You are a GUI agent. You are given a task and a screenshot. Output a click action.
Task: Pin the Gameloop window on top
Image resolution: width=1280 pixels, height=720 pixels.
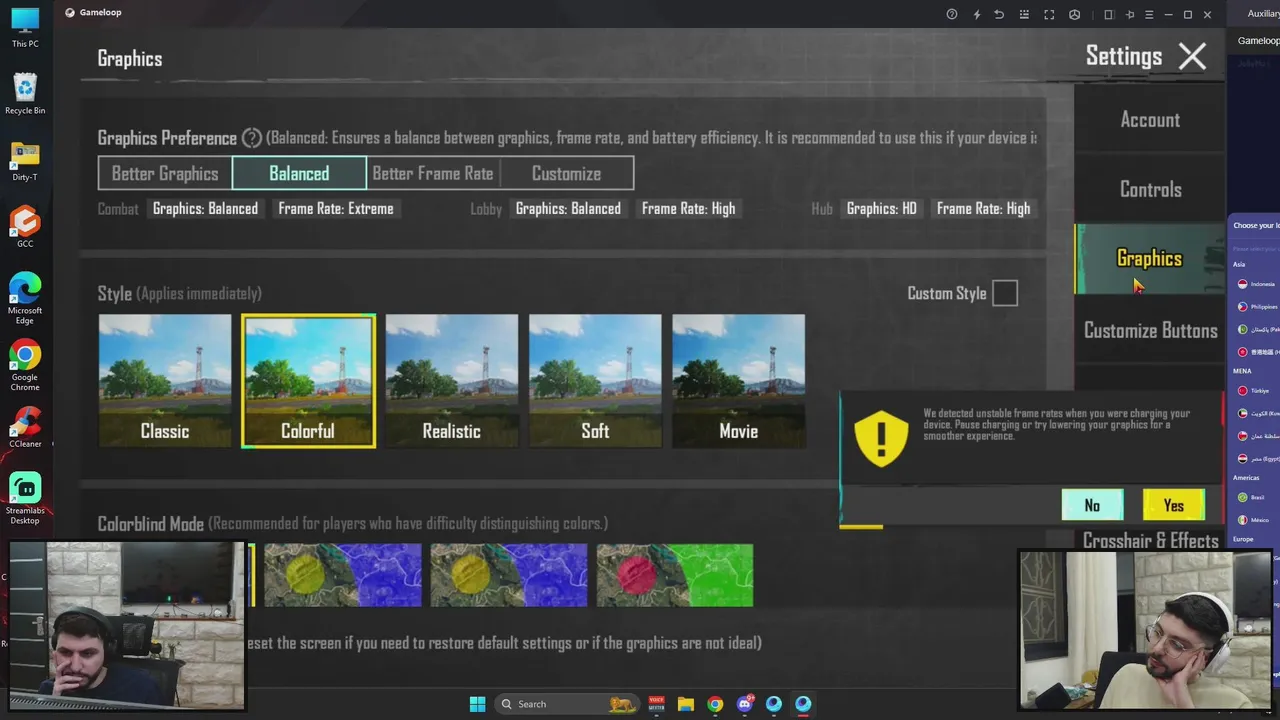click(1130, 14)
